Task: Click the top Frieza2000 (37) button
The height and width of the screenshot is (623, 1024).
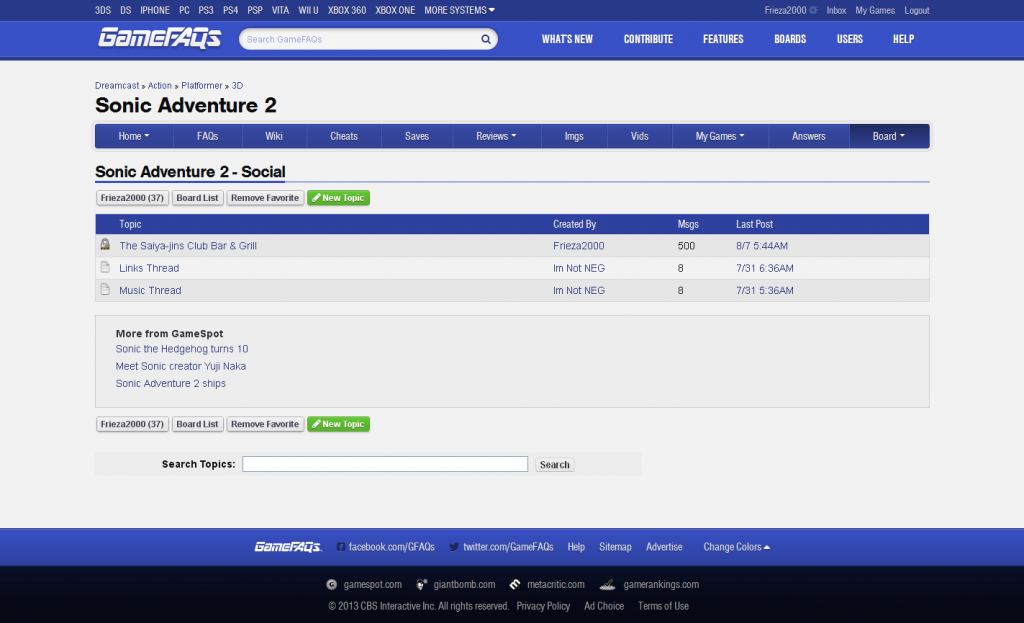Action: click(132, 198)
